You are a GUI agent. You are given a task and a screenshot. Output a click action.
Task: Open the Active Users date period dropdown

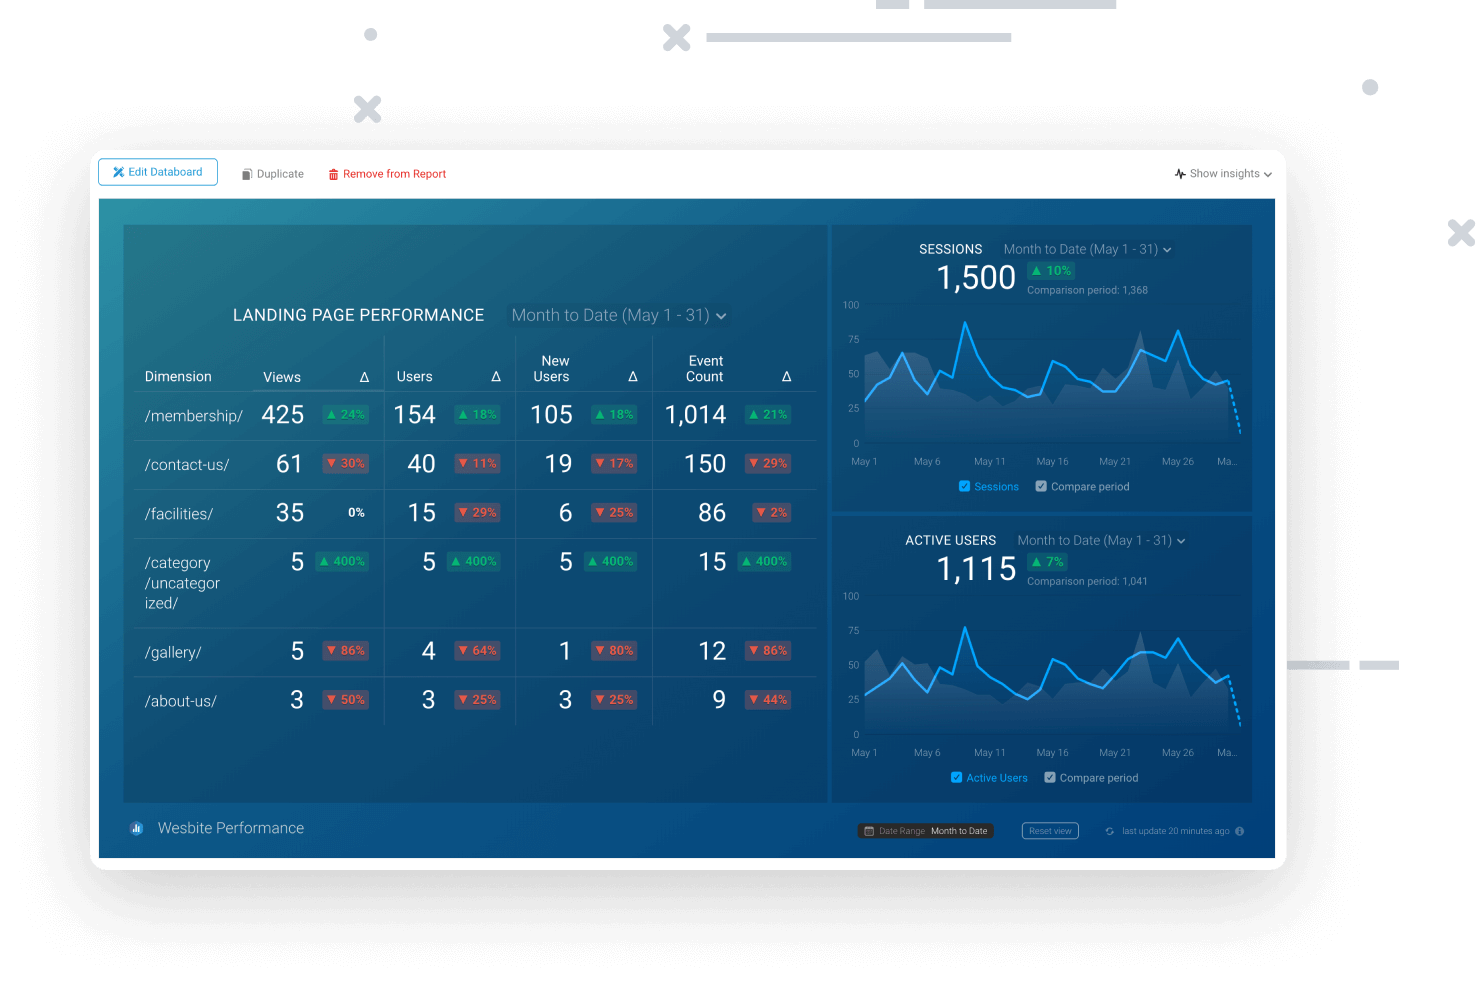[x=1100, y=540]
